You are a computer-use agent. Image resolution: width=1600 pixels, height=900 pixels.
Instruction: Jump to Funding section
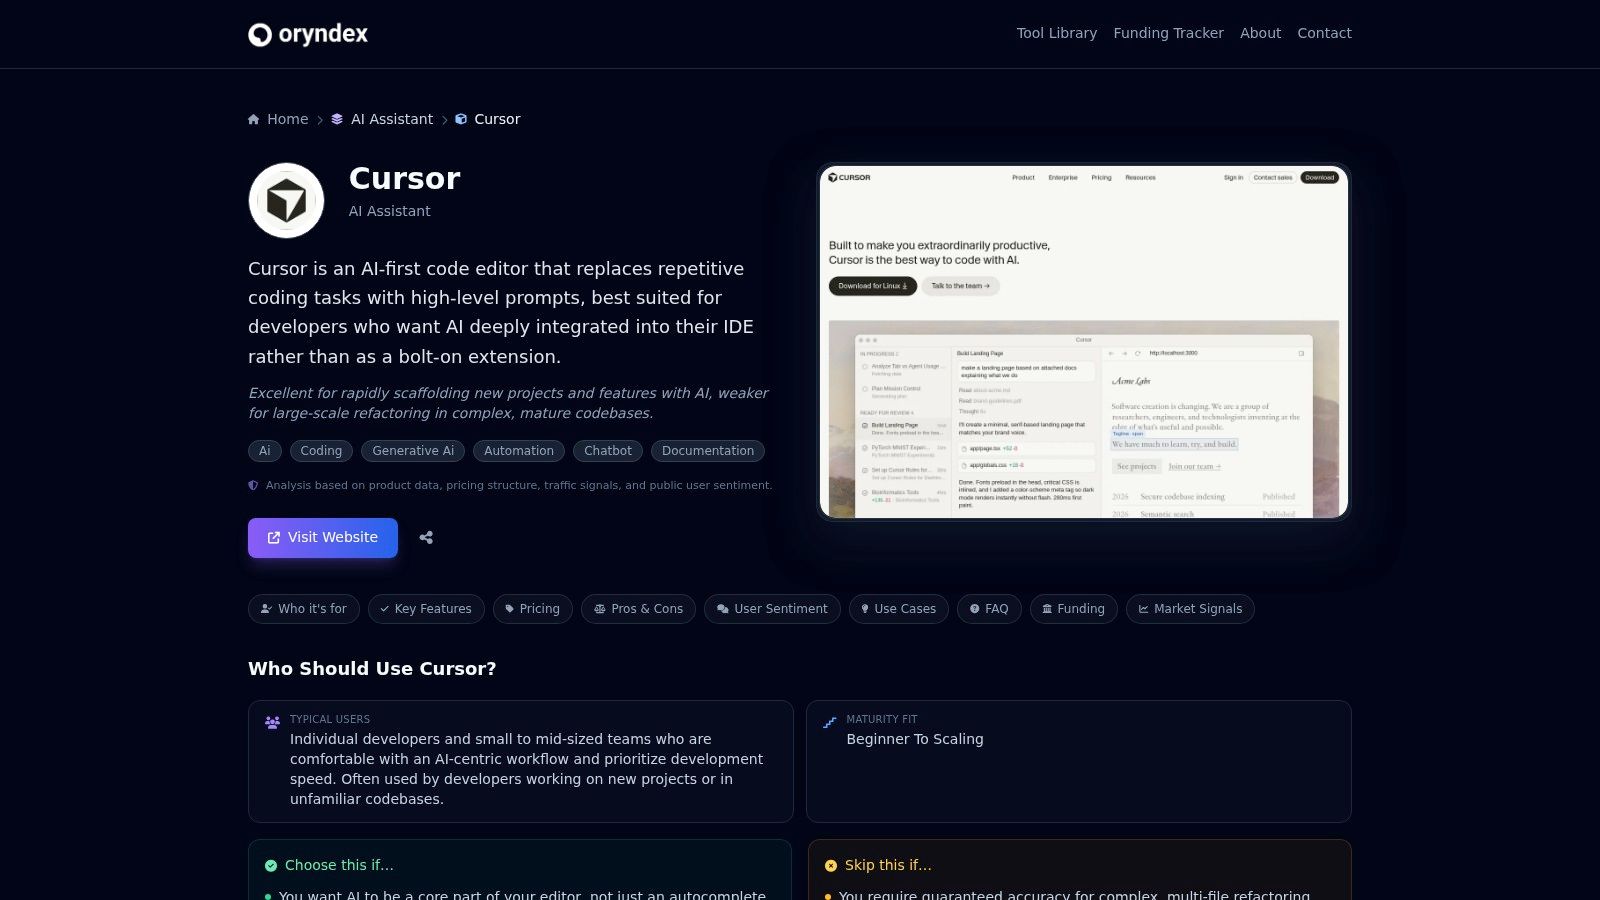tap(1074, 609)
